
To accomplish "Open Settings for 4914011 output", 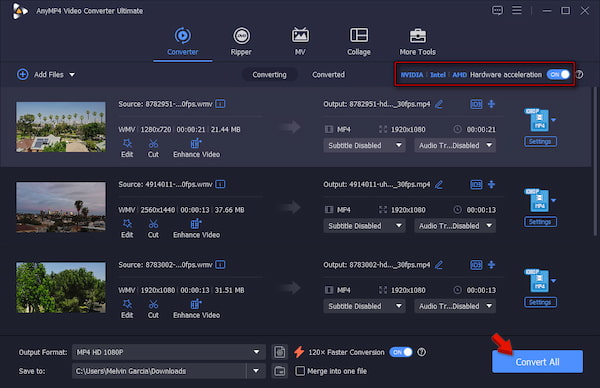I will [540, 222].
